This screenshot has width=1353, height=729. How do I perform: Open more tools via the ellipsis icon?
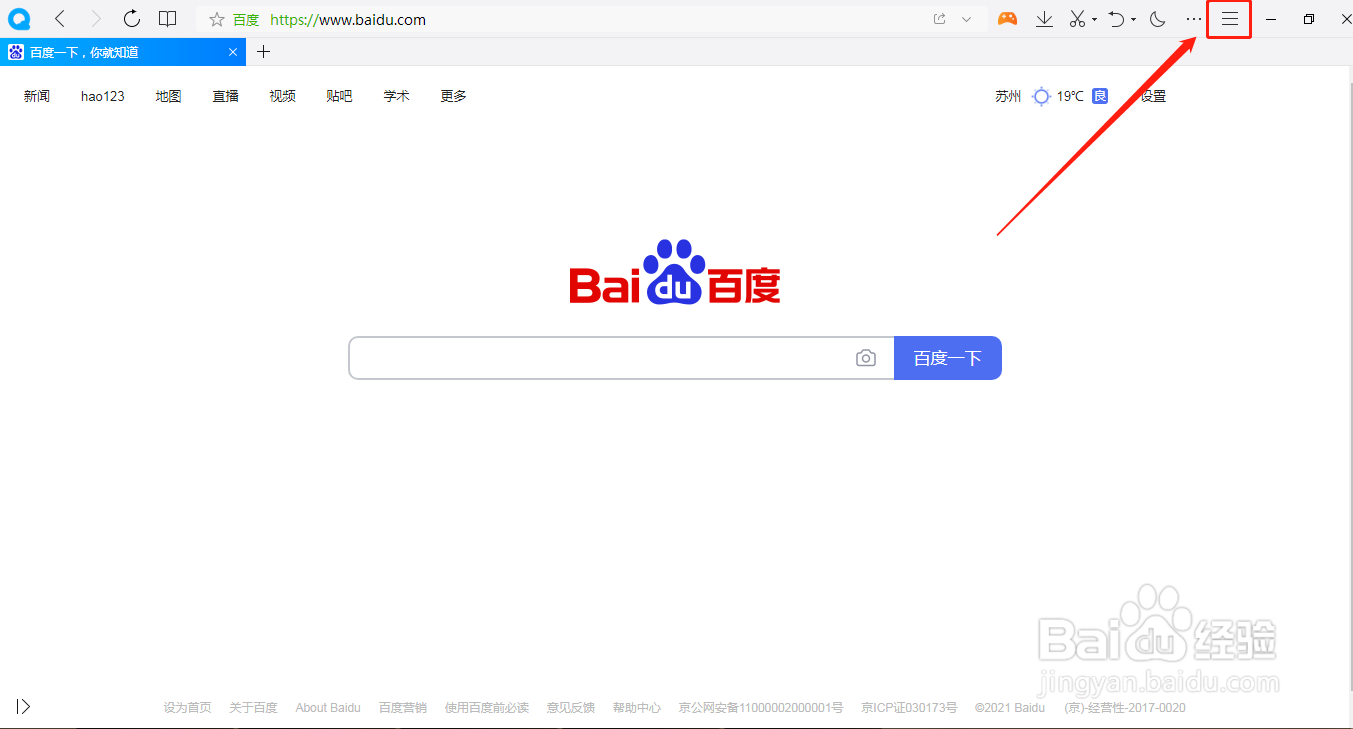pyautogui.click(x=1193, y=18)
